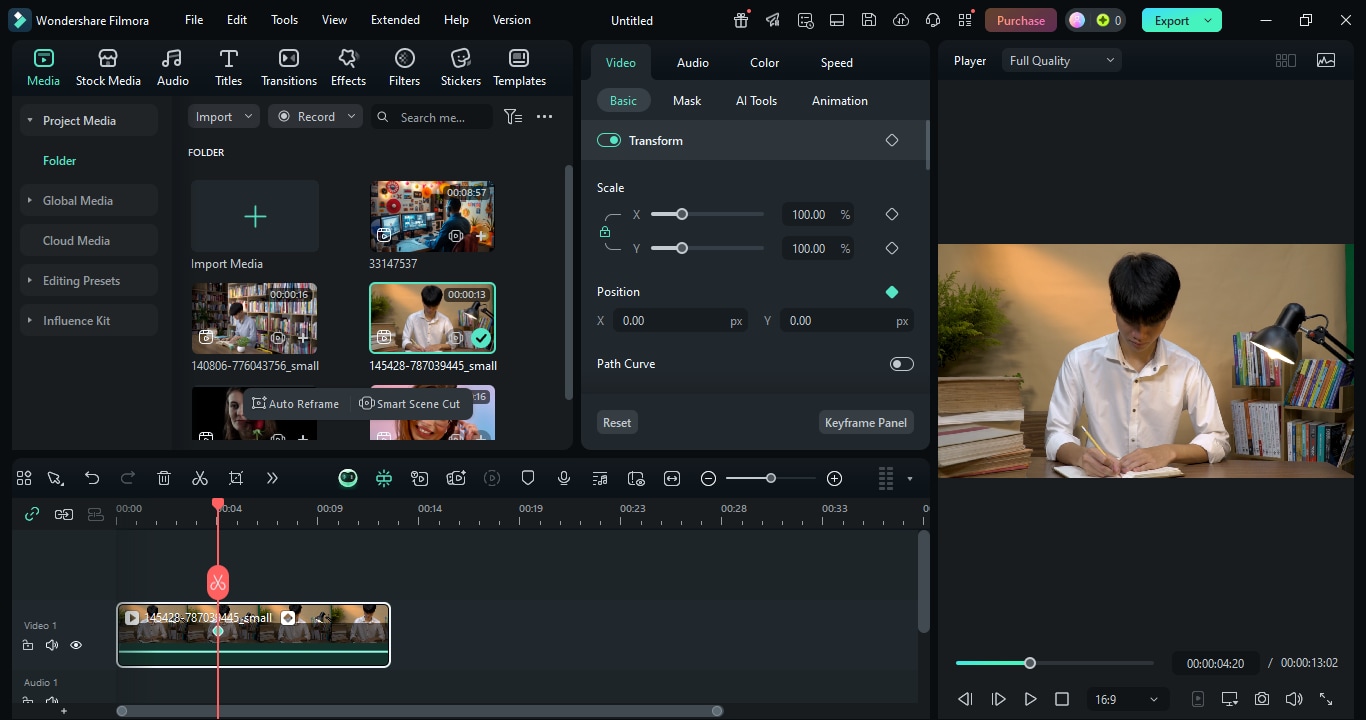Delete clip with the trash icon
The height and width of the screenshot is (720, 1366).
pos(164,479)
